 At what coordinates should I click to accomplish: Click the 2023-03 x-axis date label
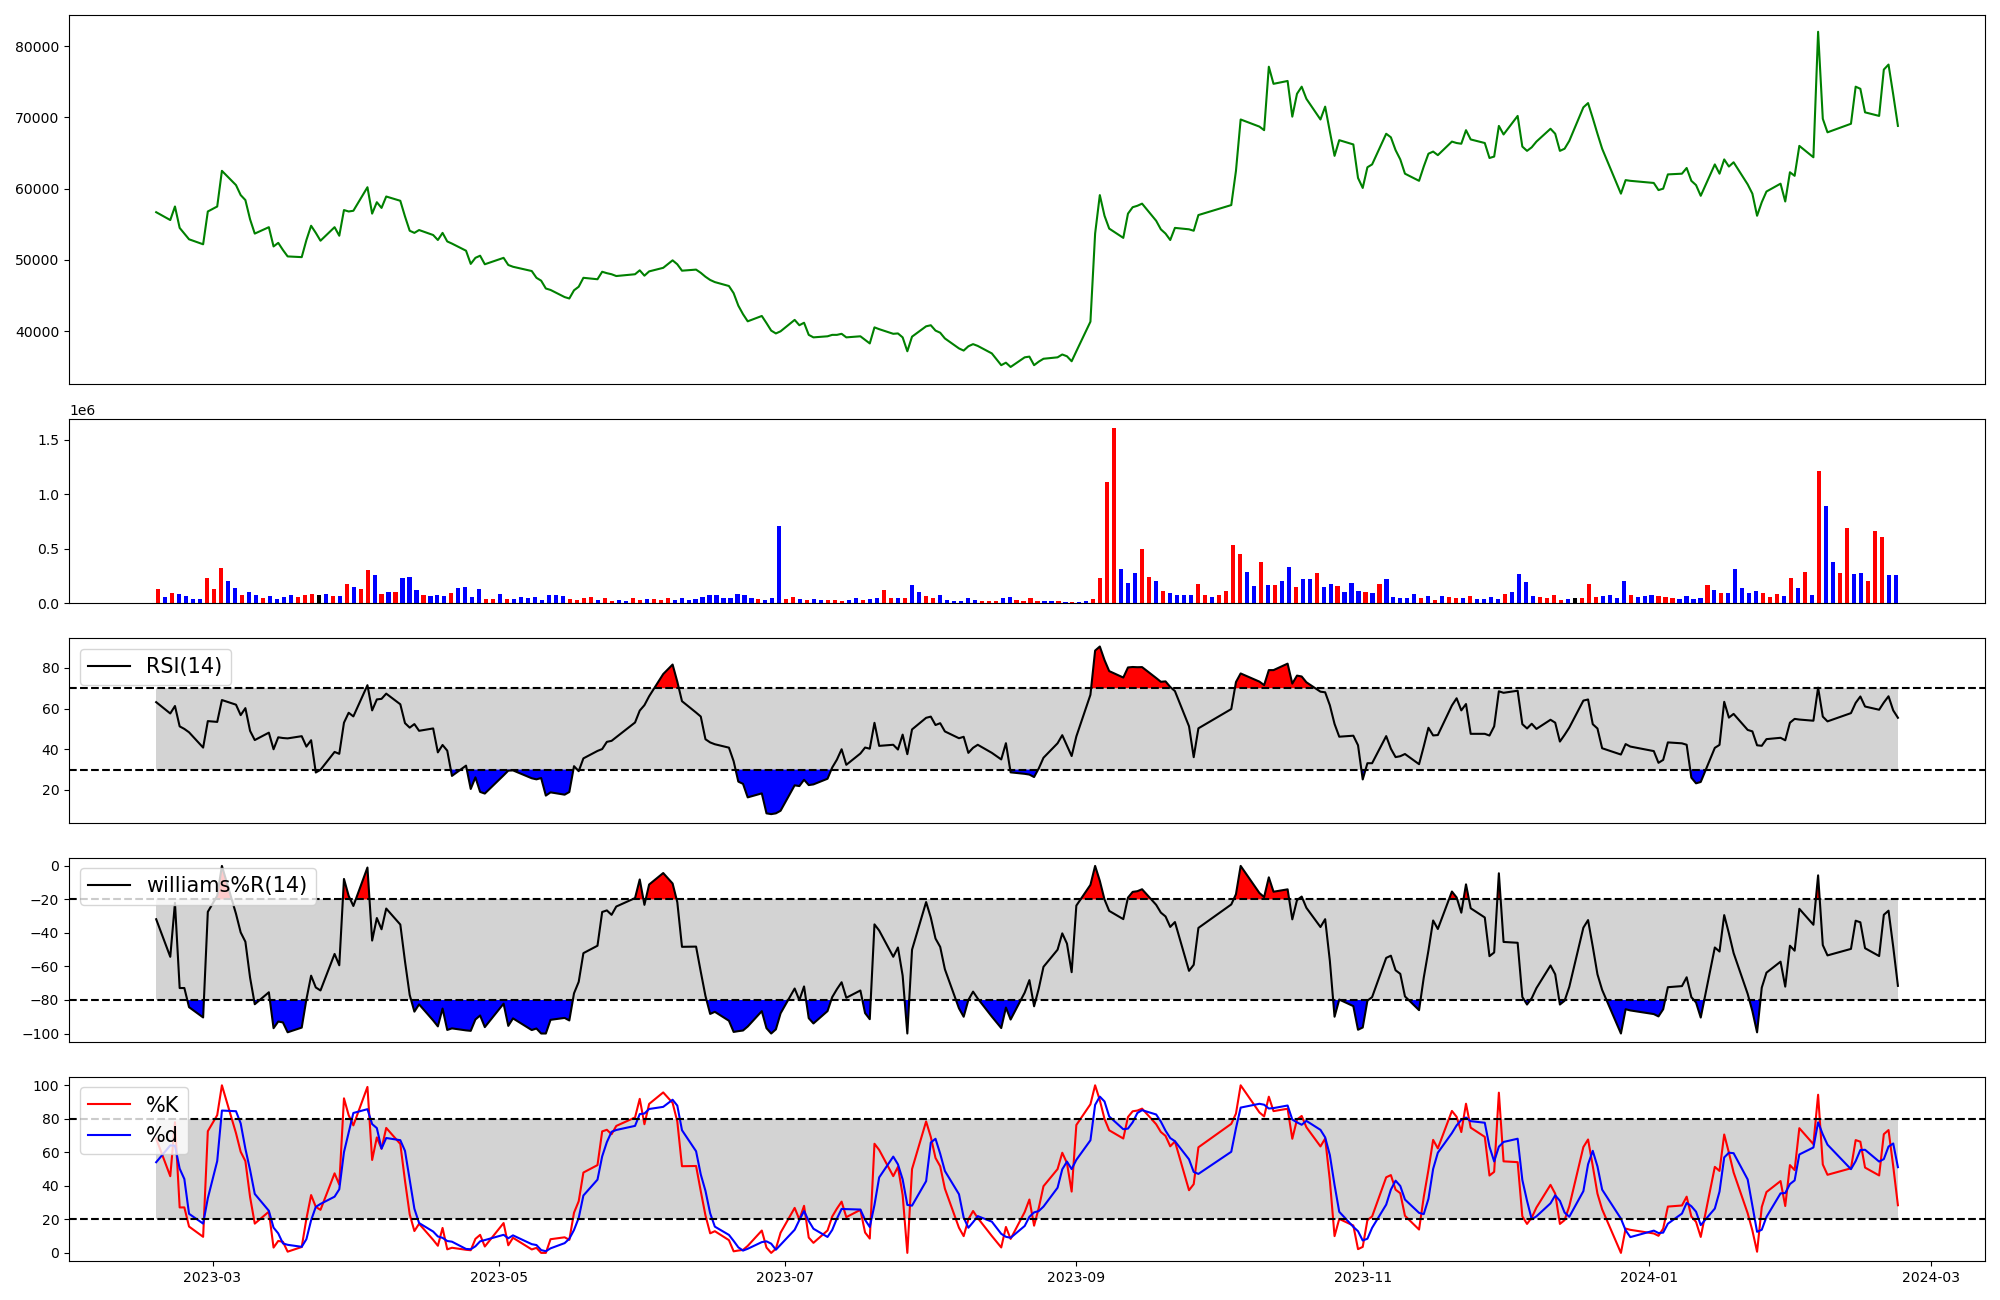coord(212,1277)
